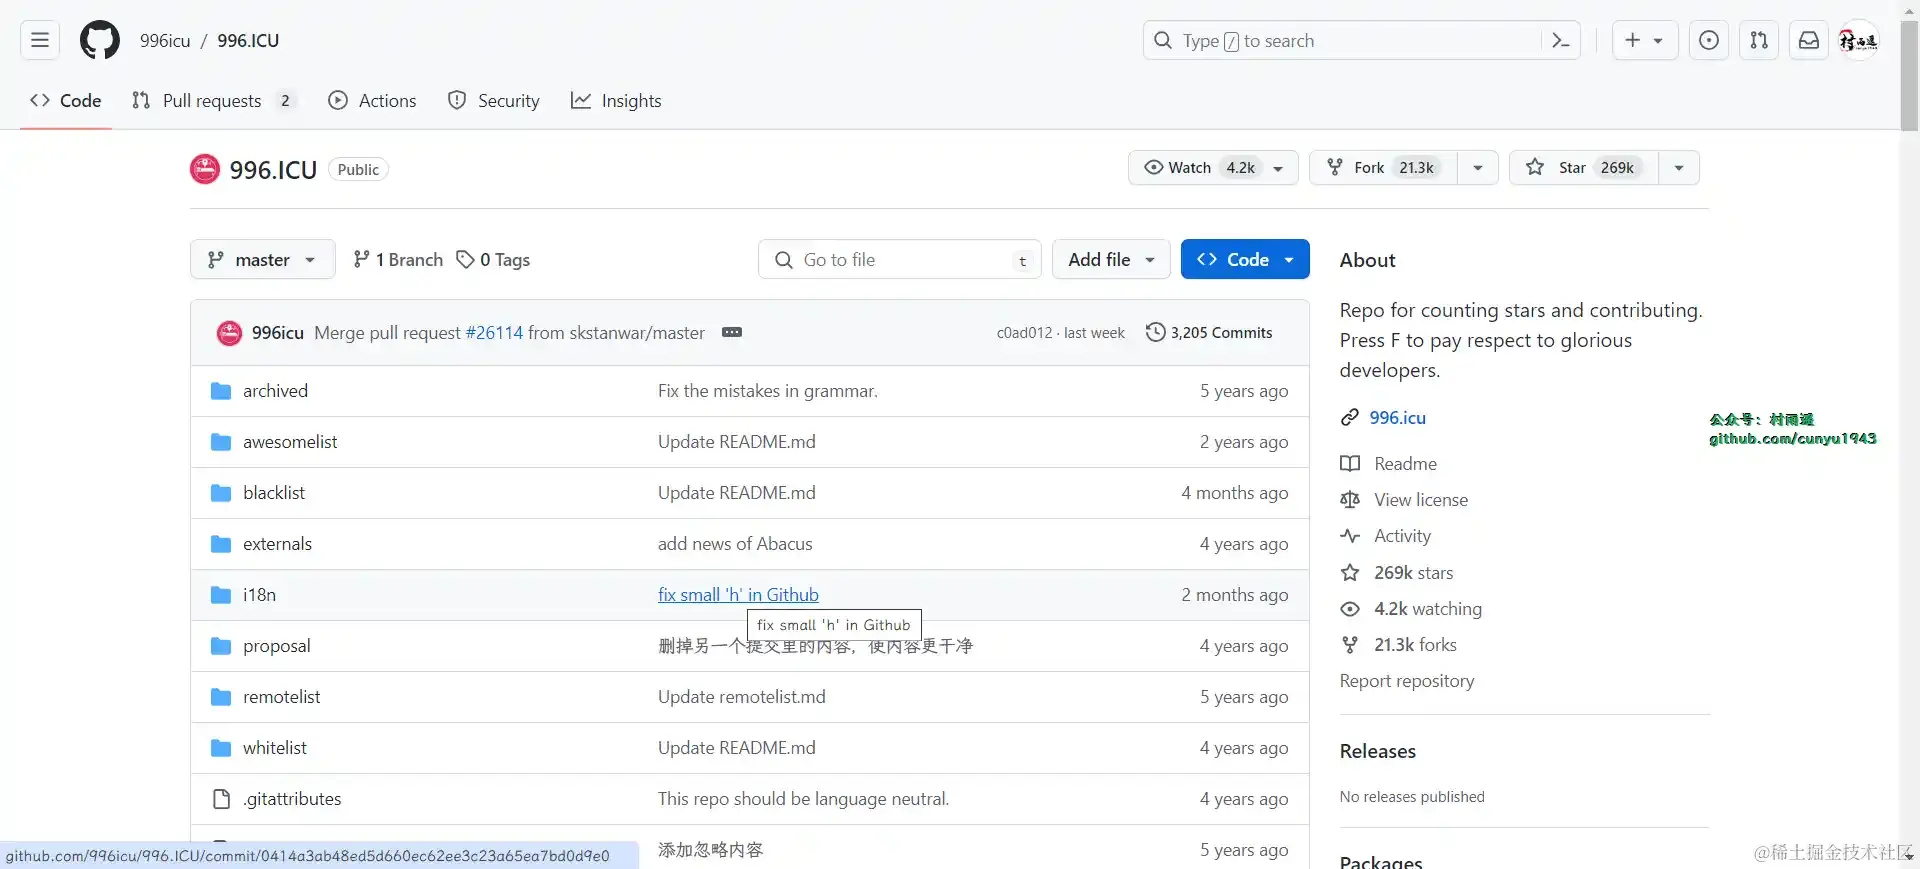
Task: Click the 996icu commit author avatar
Action: pyautogui.click(x=229, y=333)
